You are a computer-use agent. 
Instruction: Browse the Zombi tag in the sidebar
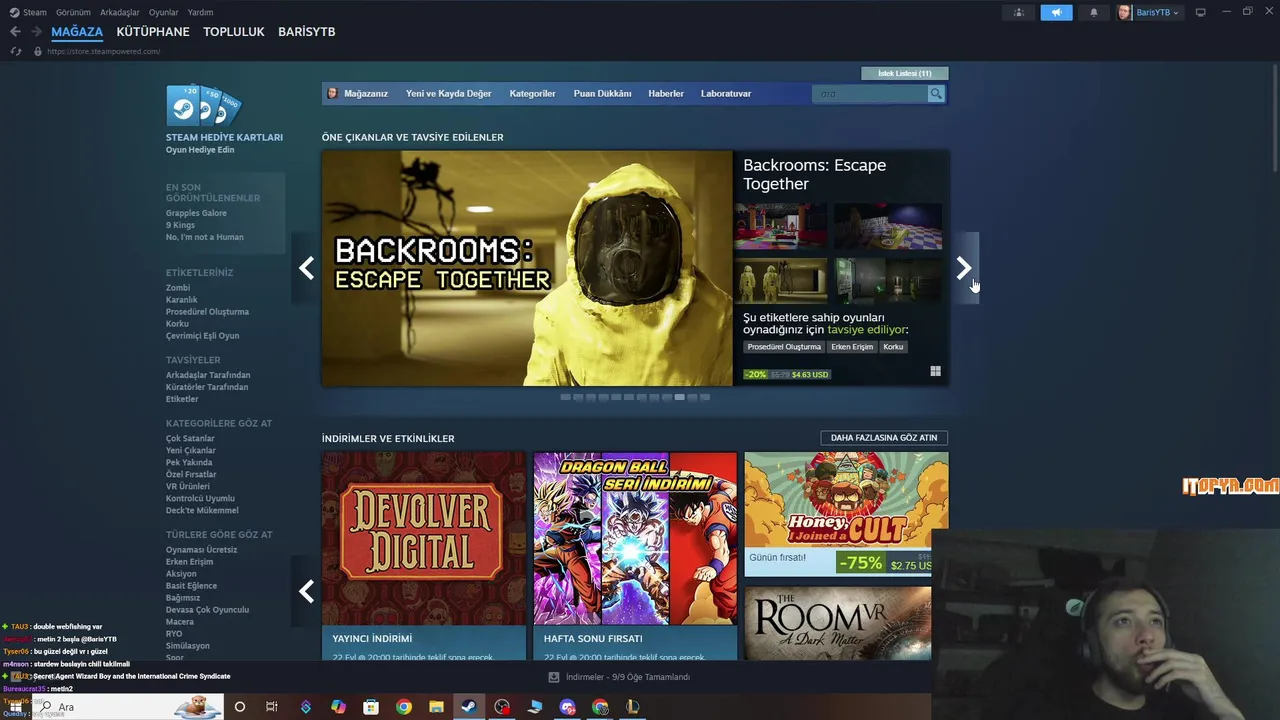[x=178, y=288]
